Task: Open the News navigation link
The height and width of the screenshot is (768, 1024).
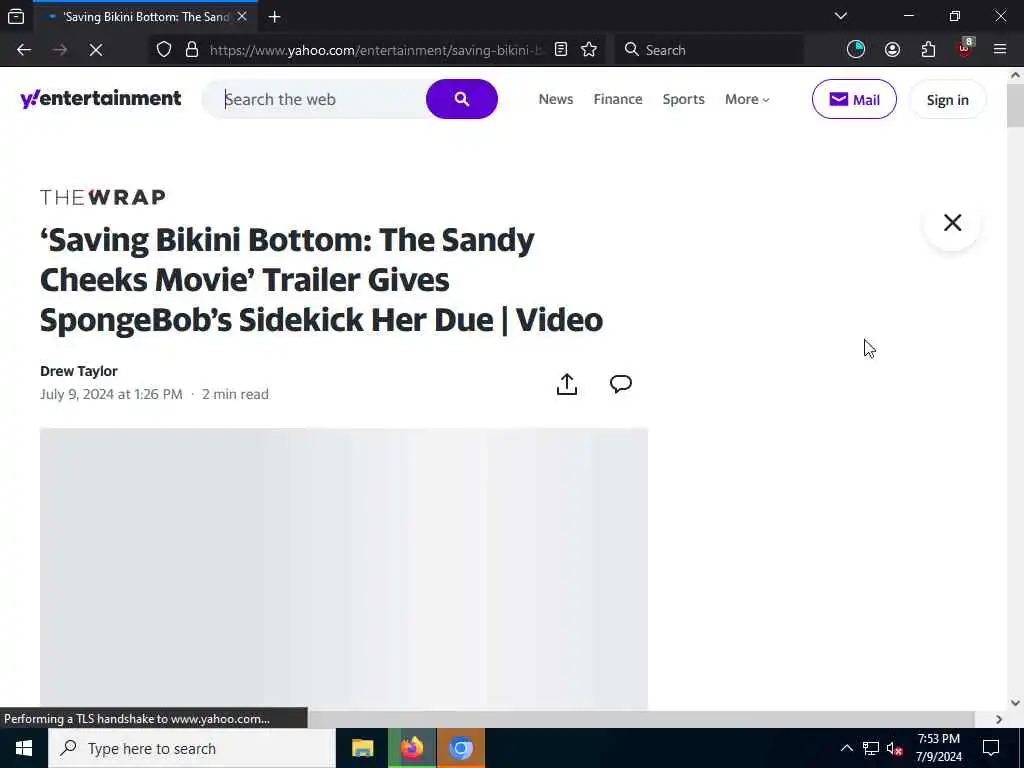Action: 556,99
